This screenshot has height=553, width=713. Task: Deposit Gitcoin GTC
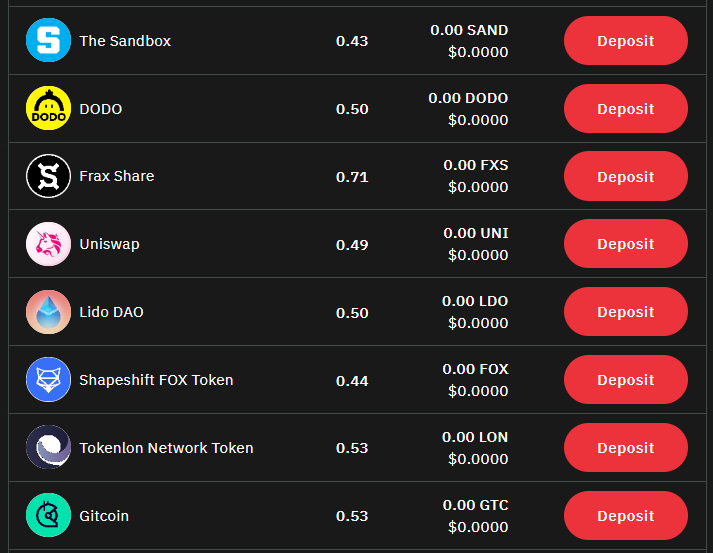coord(626,516)
